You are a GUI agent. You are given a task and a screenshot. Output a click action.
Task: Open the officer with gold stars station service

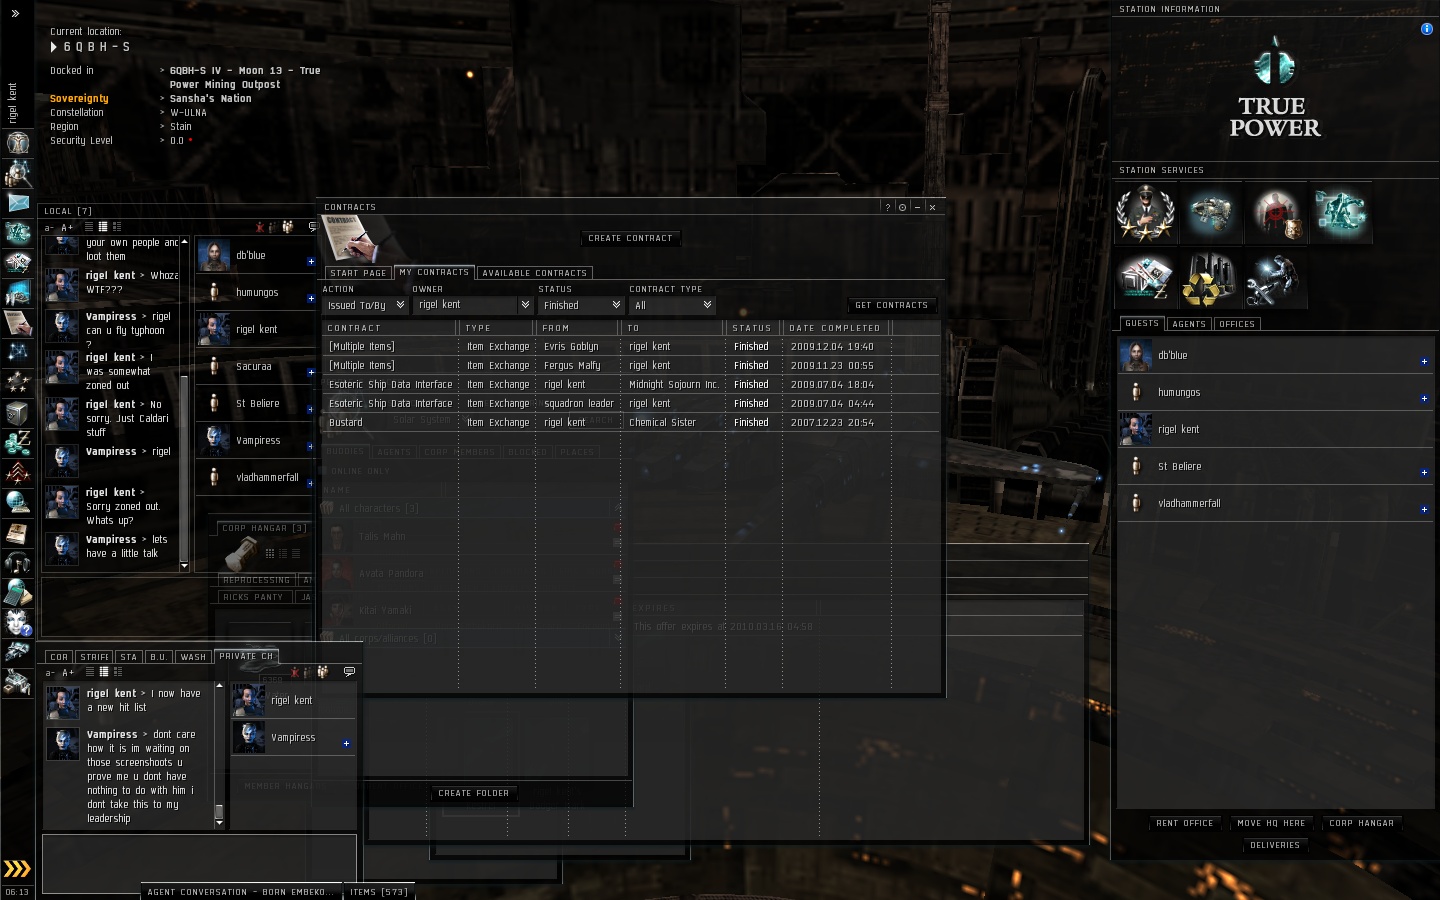click(1146, 214)
